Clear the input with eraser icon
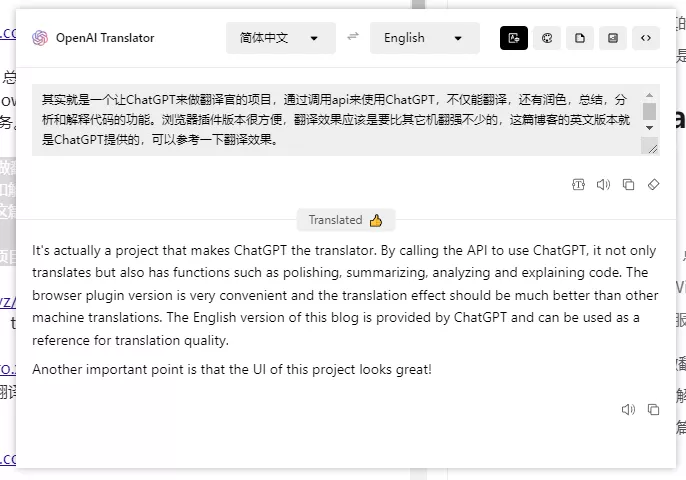 click(654, 185)
